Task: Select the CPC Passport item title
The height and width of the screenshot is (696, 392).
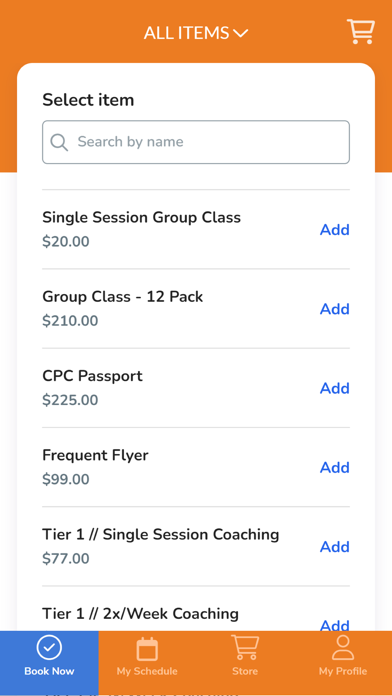Action: (x=92, y=376)
